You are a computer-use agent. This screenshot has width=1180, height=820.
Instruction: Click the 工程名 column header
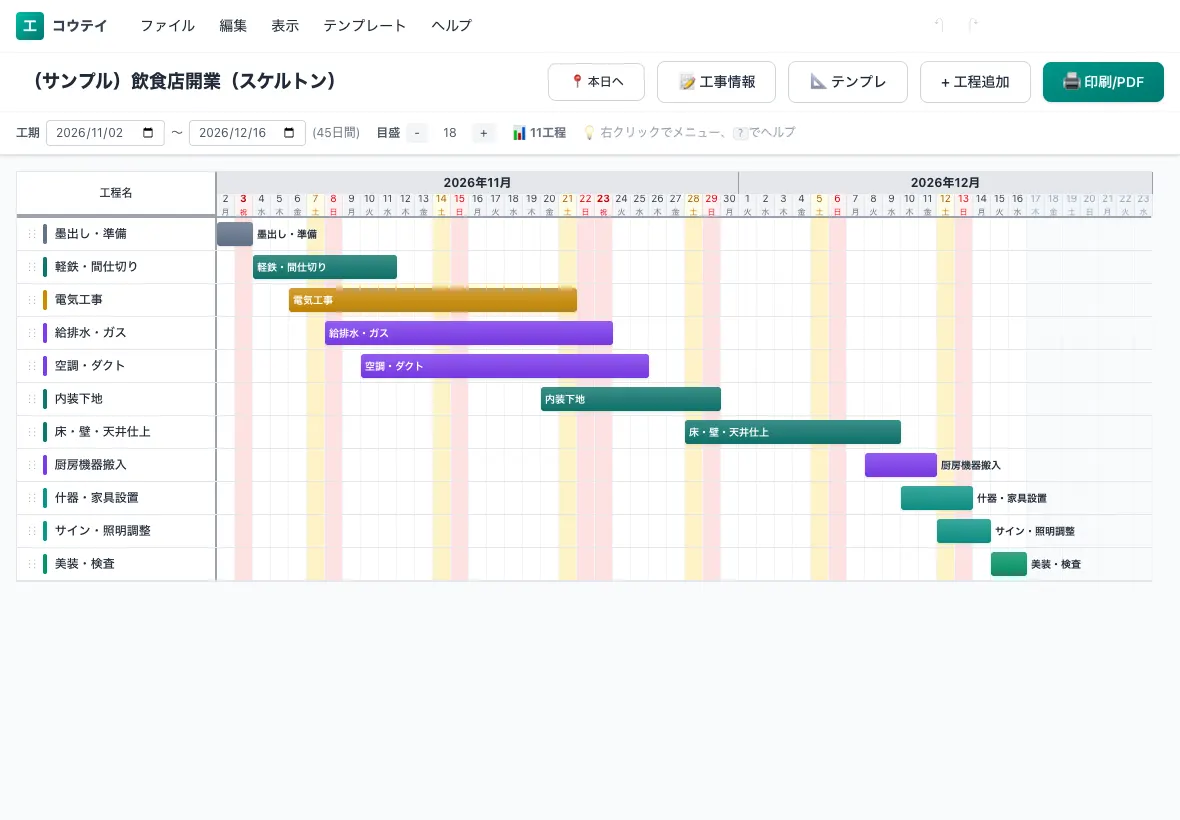point(116,193)
